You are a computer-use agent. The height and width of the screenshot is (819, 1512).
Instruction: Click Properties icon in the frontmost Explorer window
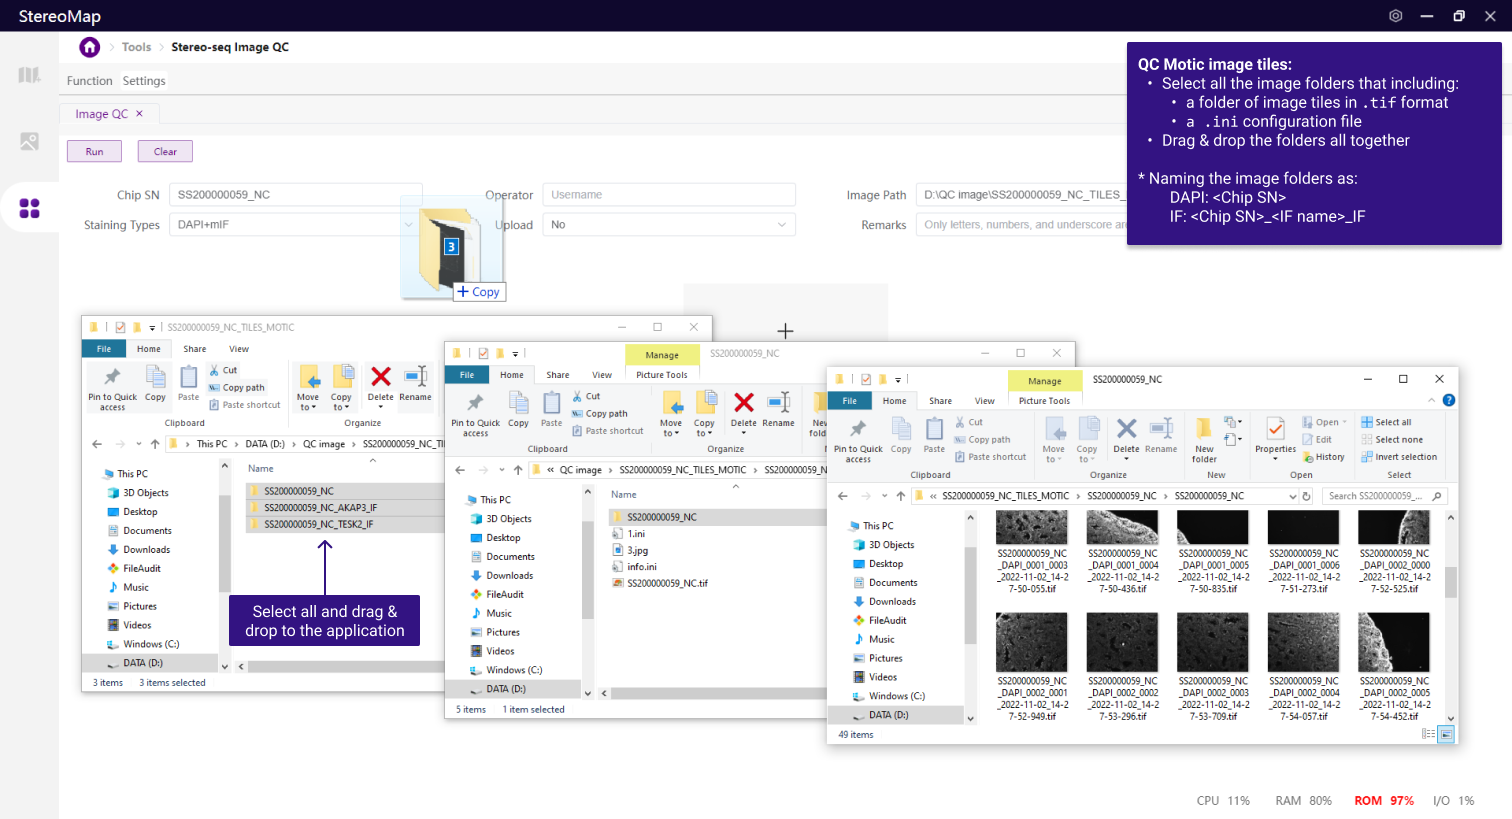[x=1275, y=430]
